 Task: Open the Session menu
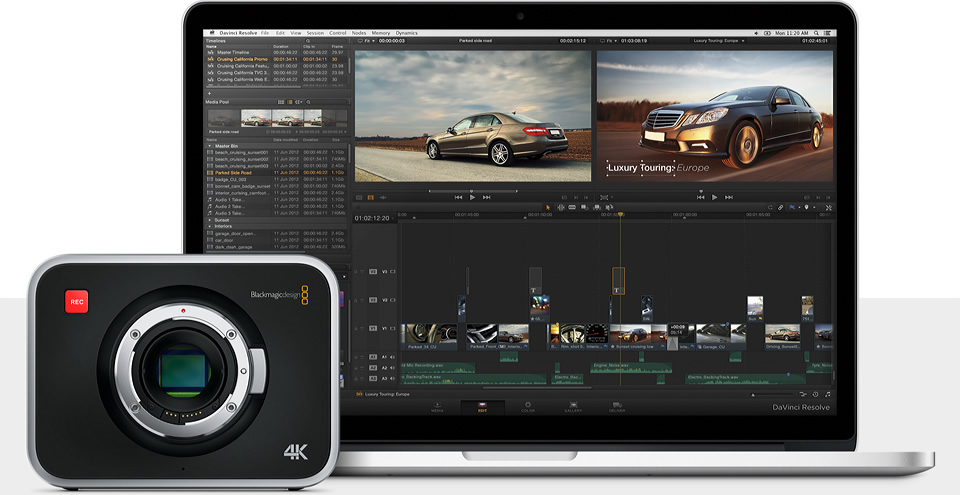point(315,33)
